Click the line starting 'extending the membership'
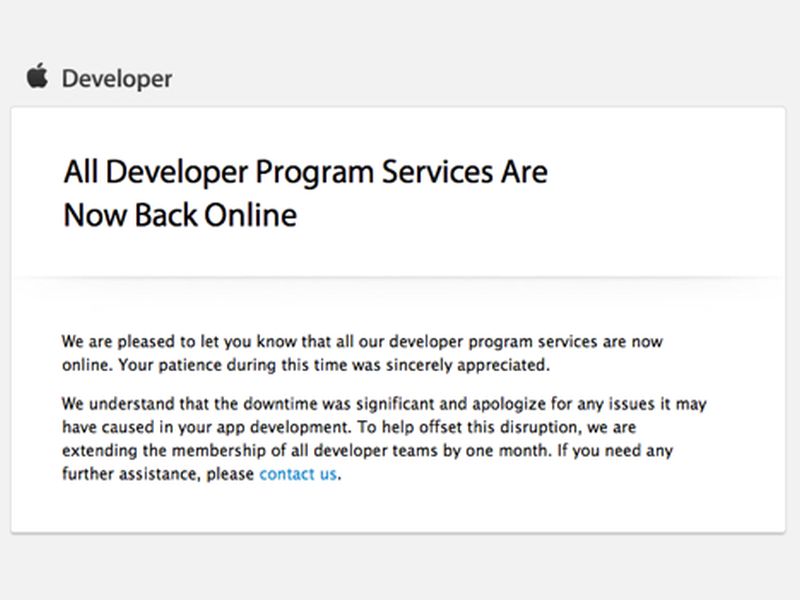The image size is (800, 600). point(367,451)
